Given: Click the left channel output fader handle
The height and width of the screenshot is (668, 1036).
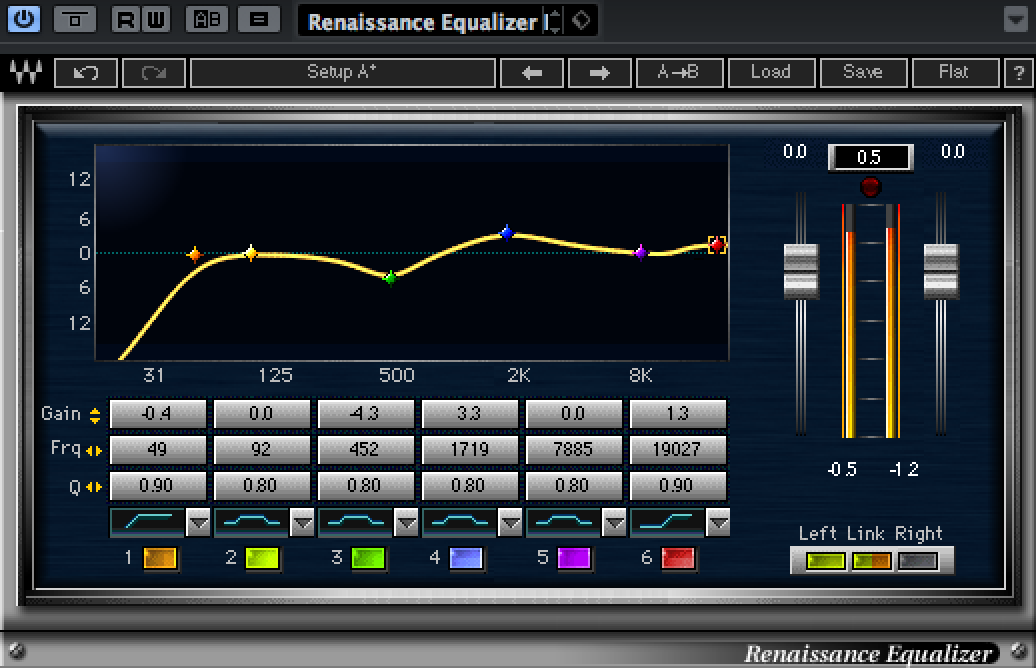Looking at the screenshot, I should (x=801, y=271).
